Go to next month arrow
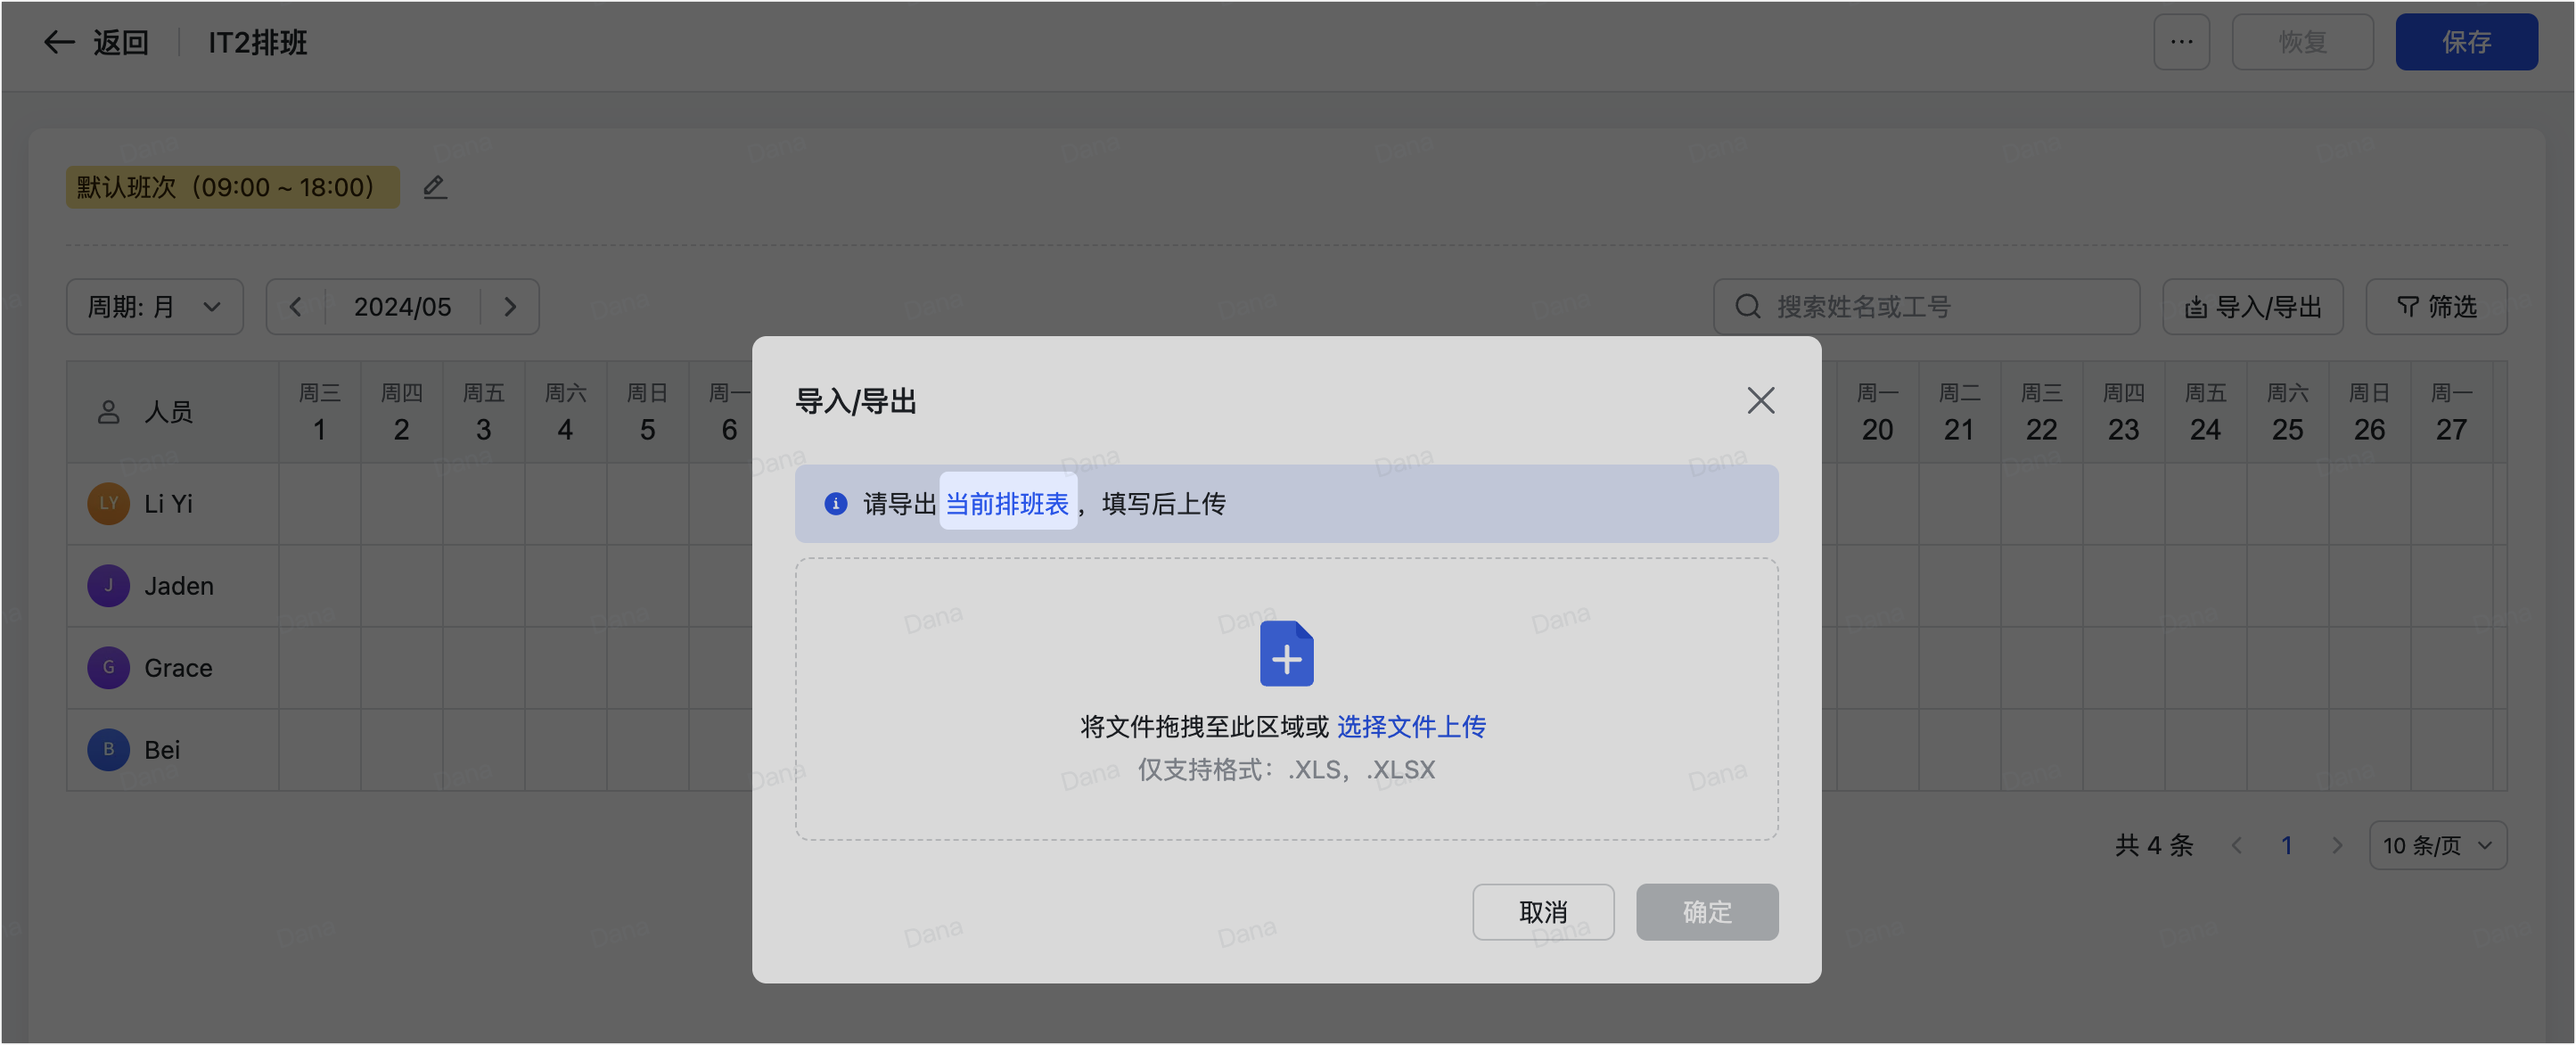This screenshot has height=1045, width=2576. (x=510, y=306)
